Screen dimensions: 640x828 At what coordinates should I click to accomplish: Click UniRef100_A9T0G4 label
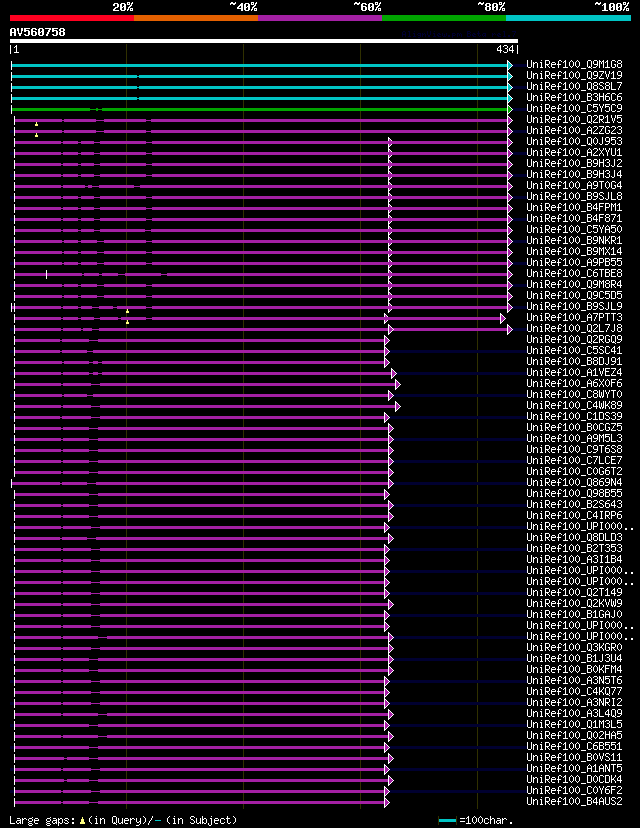click(x=574, y=185)
